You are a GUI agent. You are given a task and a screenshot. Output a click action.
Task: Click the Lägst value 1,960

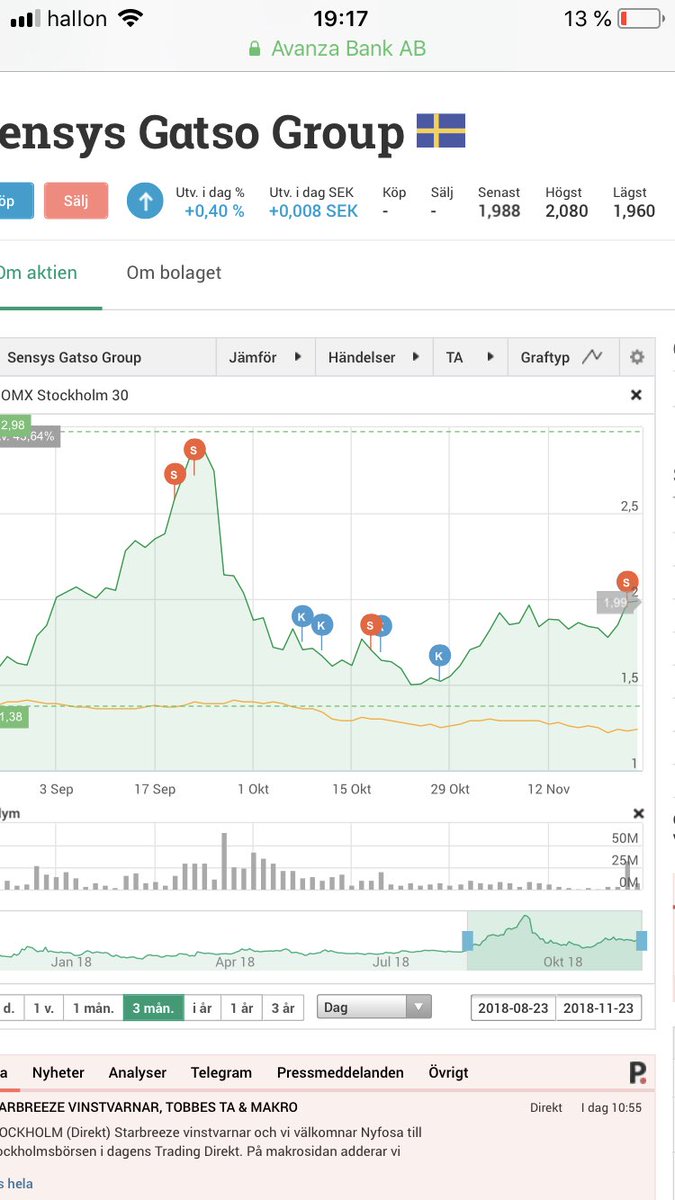634,211
